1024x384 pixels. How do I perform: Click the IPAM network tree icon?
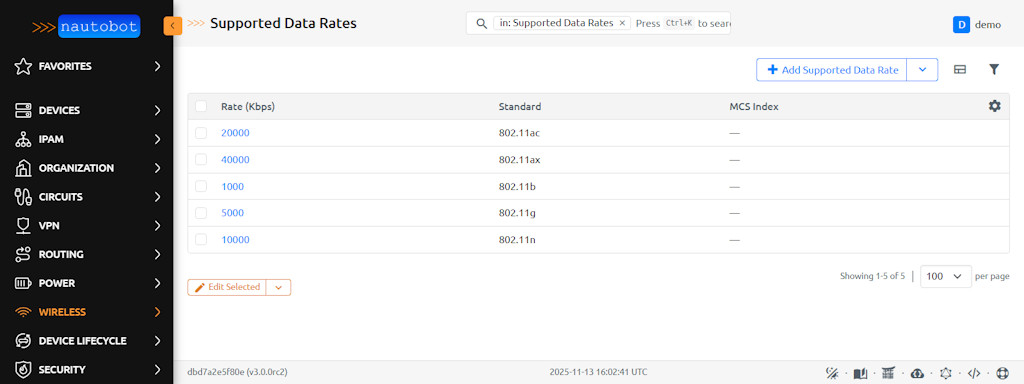click(23, 139)
